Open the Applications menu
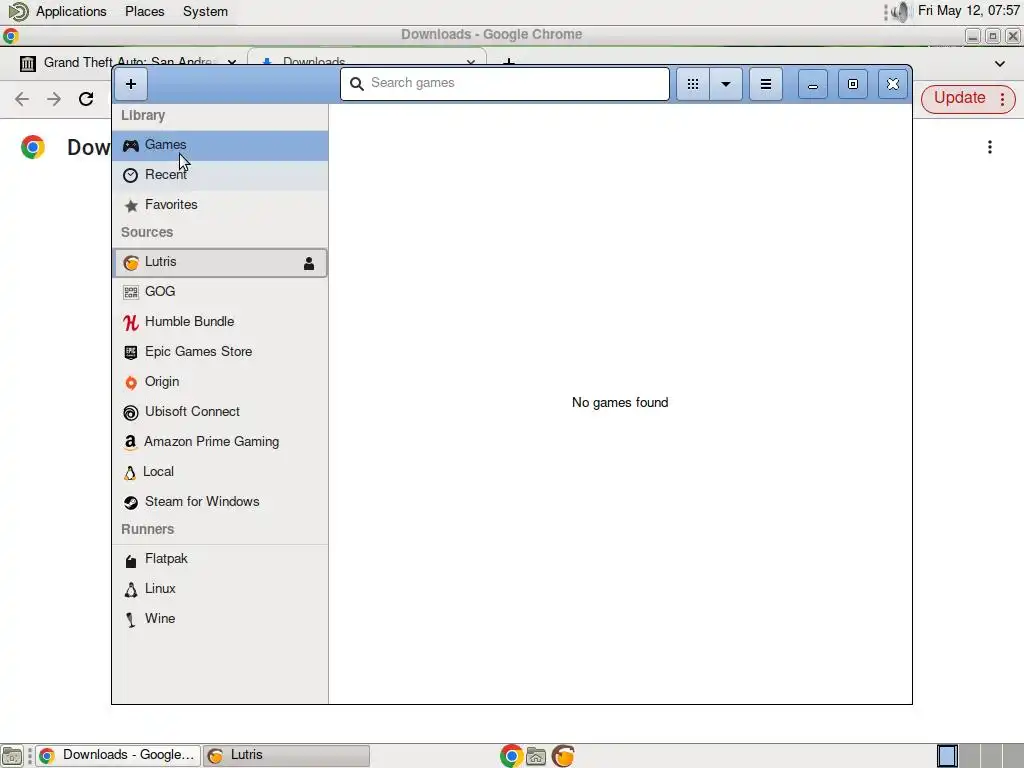This screenshot has height=768, width=1024. coord(71,12)
